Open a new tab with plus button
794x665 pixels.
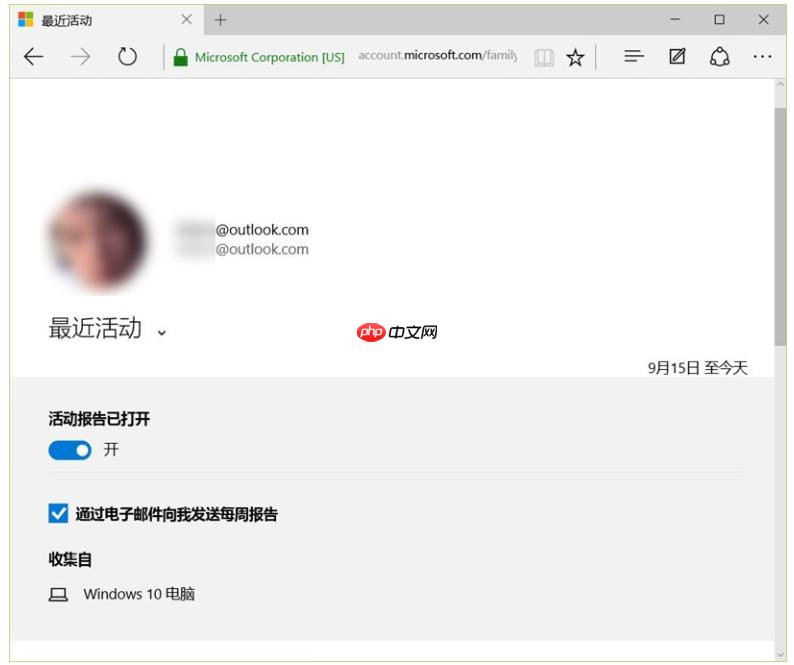point(220,20)
